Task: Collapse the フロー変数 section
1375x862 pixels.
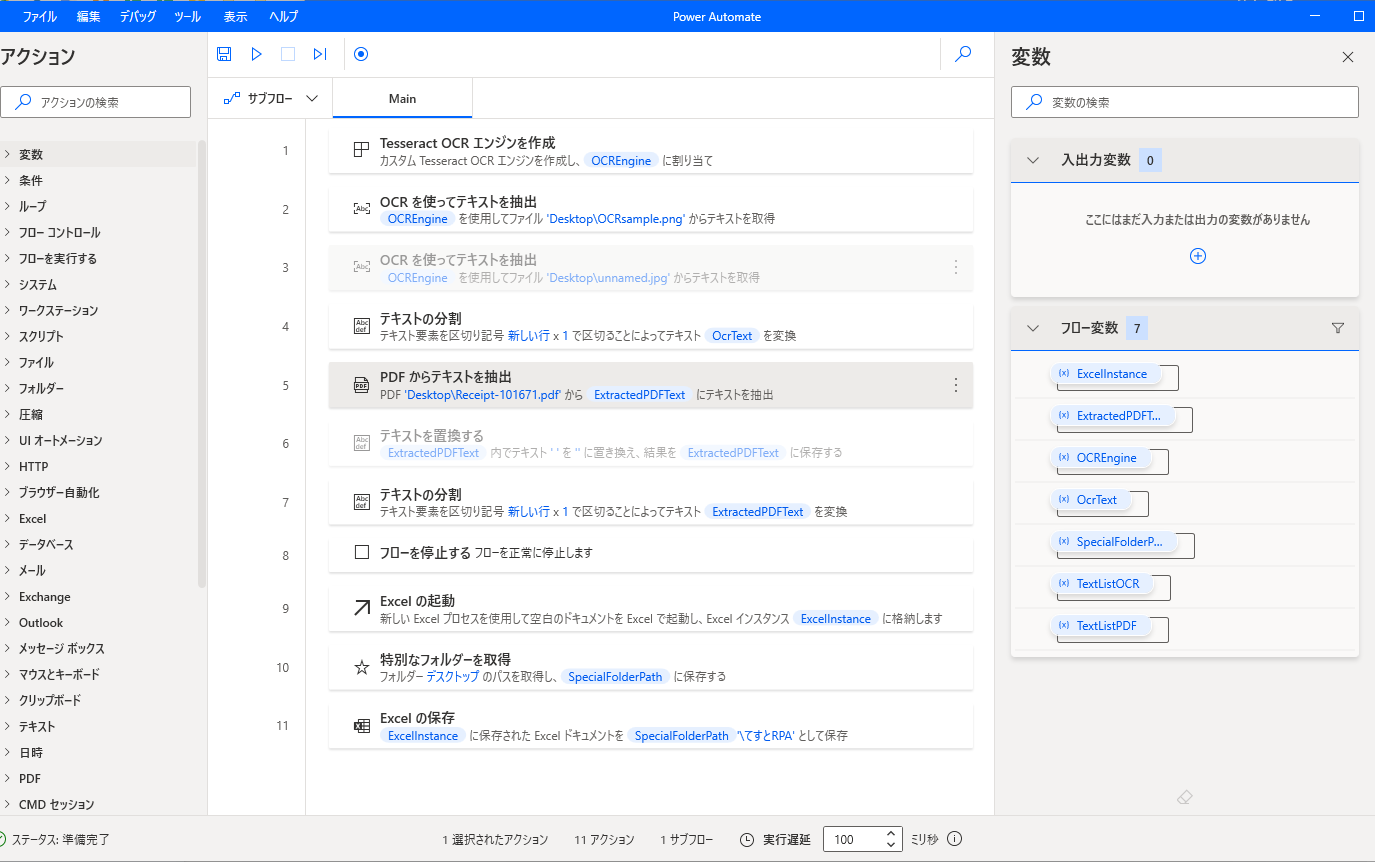Action: [1034, 328]
